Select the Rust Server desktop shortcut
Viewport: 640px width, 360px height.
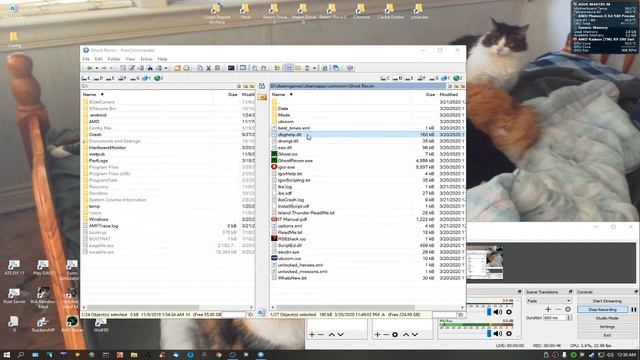pyautogui.click(x=14, y=296)
